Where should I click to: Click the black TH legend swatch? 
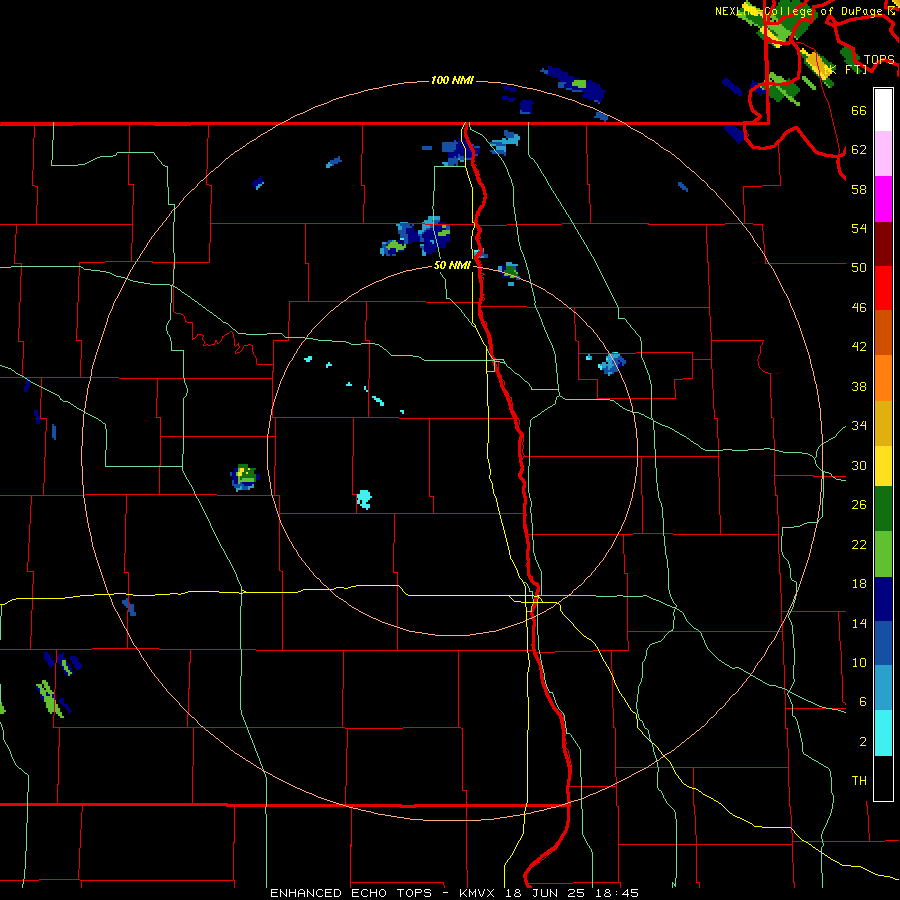click(883, 778)
